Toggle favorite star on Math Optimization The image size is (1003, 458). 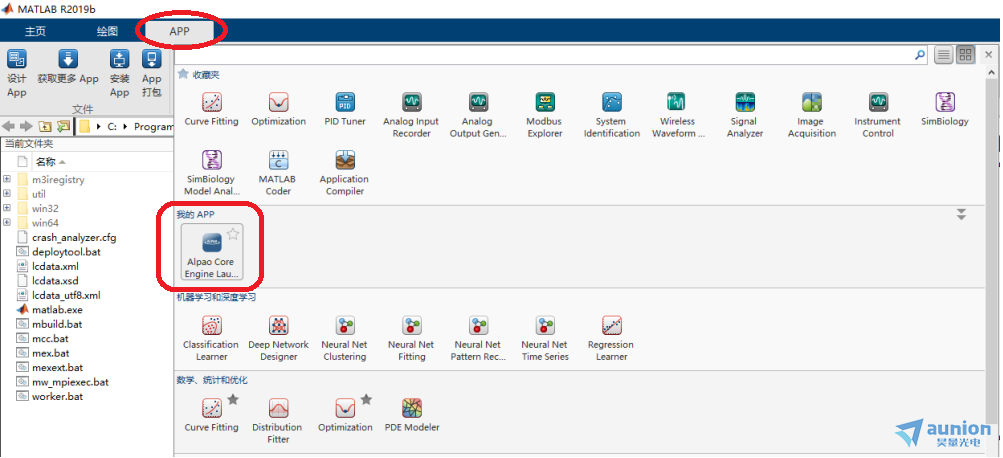click(x=366, y=400)
